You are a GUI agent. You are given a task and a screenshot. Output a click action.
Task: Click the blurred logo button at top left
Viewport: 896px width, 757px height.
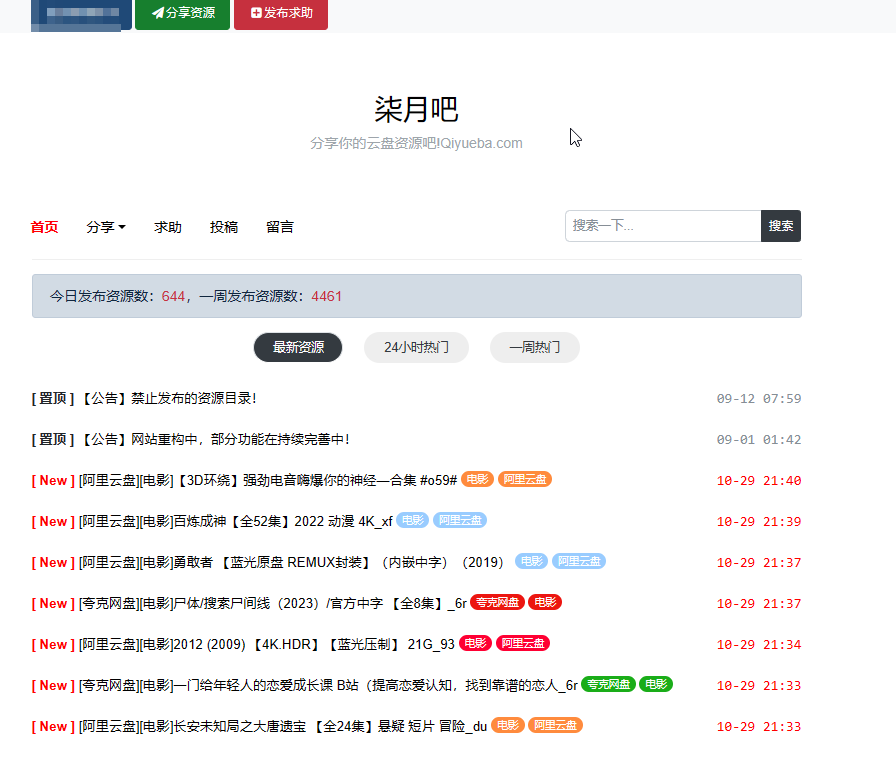click(x=81, y=14)
